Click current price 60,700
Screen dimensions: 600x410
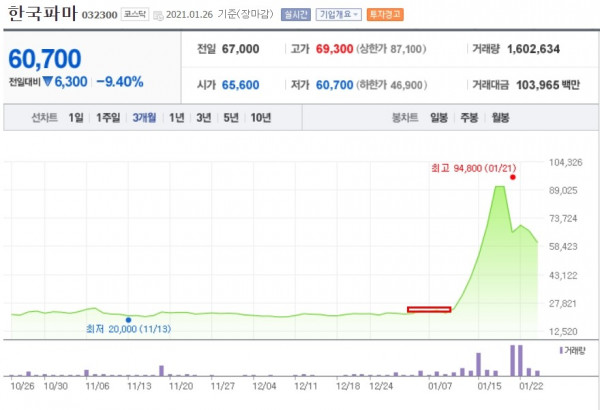tap(45, 59)
